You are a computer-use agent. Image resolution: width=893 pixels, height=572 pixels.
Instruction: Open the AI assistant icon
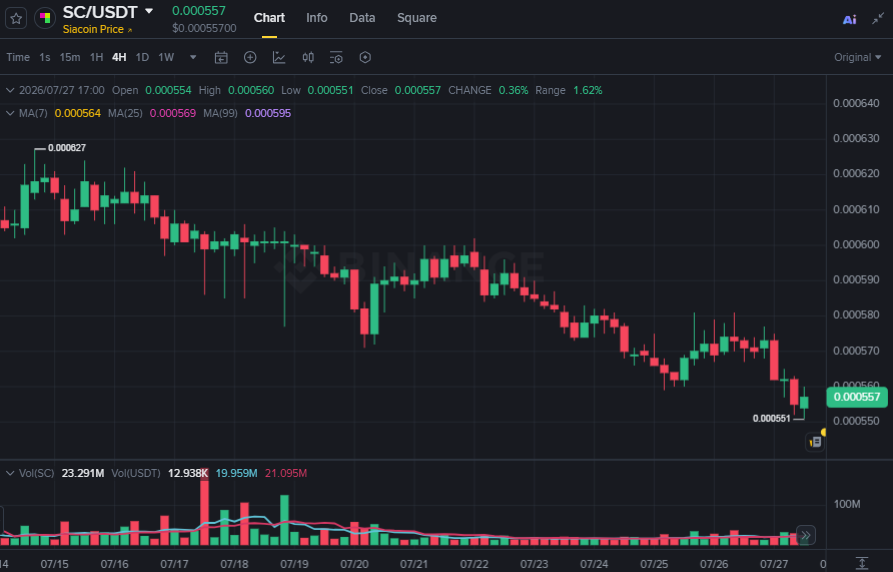[x=849, y=19]
